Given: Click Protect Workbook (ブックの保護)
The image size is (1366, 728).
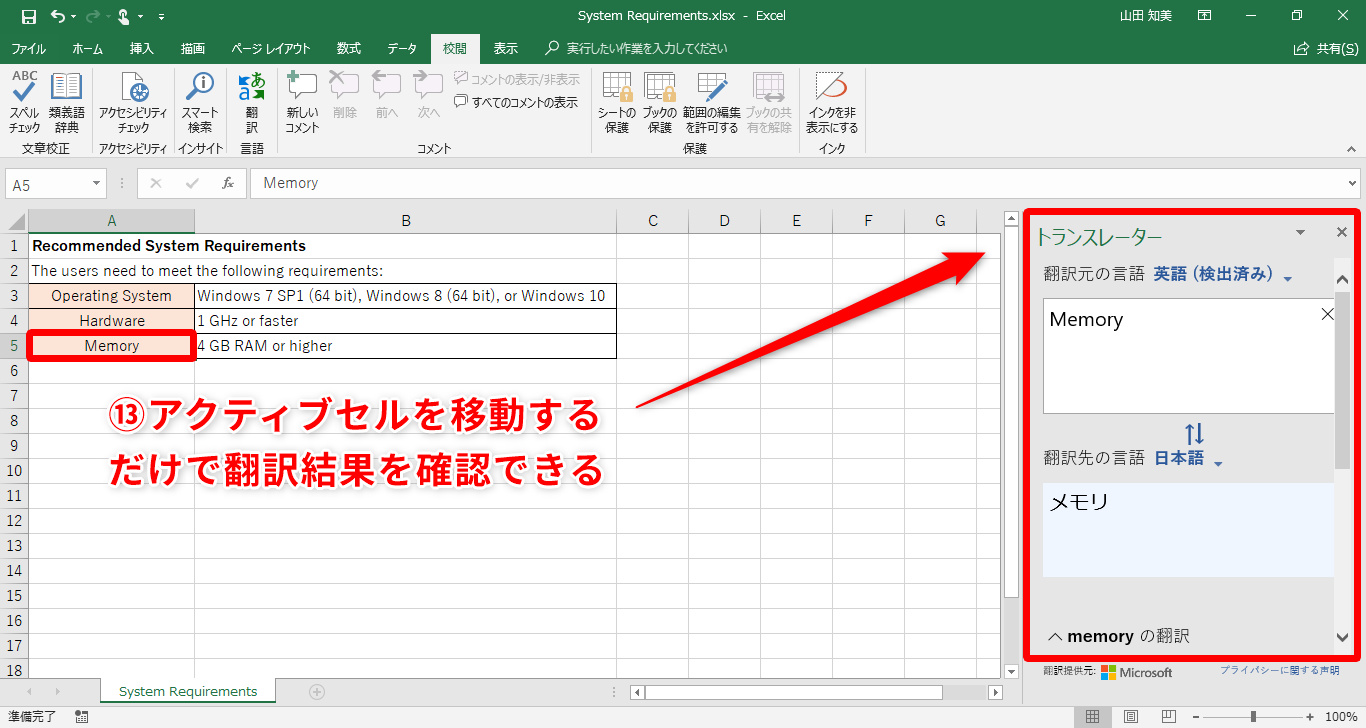Looking at the screenshot, I should point(660,102).
